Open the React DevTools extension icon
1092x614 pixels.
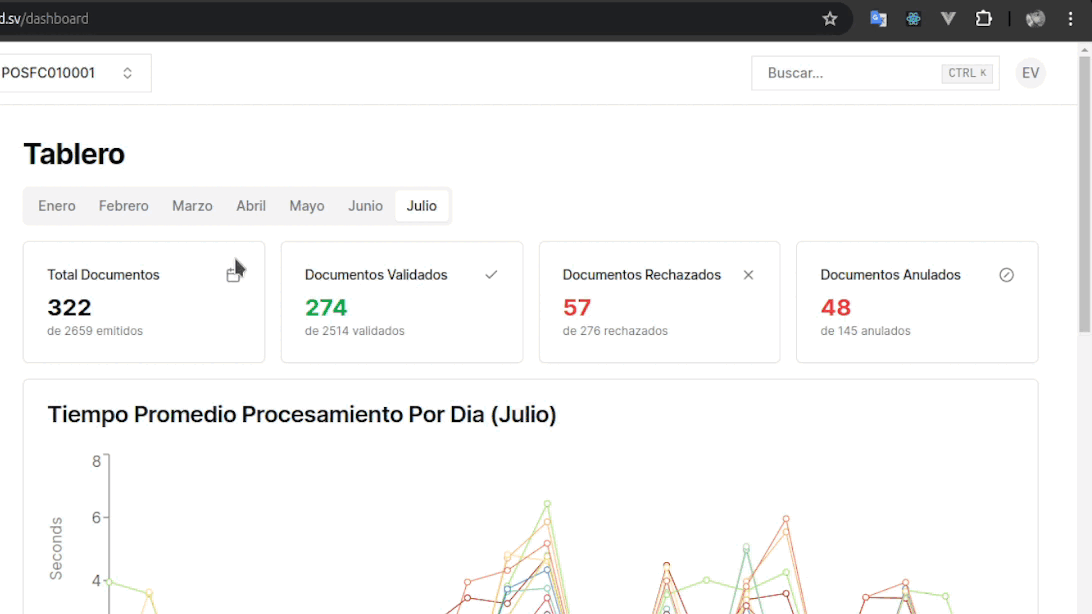[912, 18]
